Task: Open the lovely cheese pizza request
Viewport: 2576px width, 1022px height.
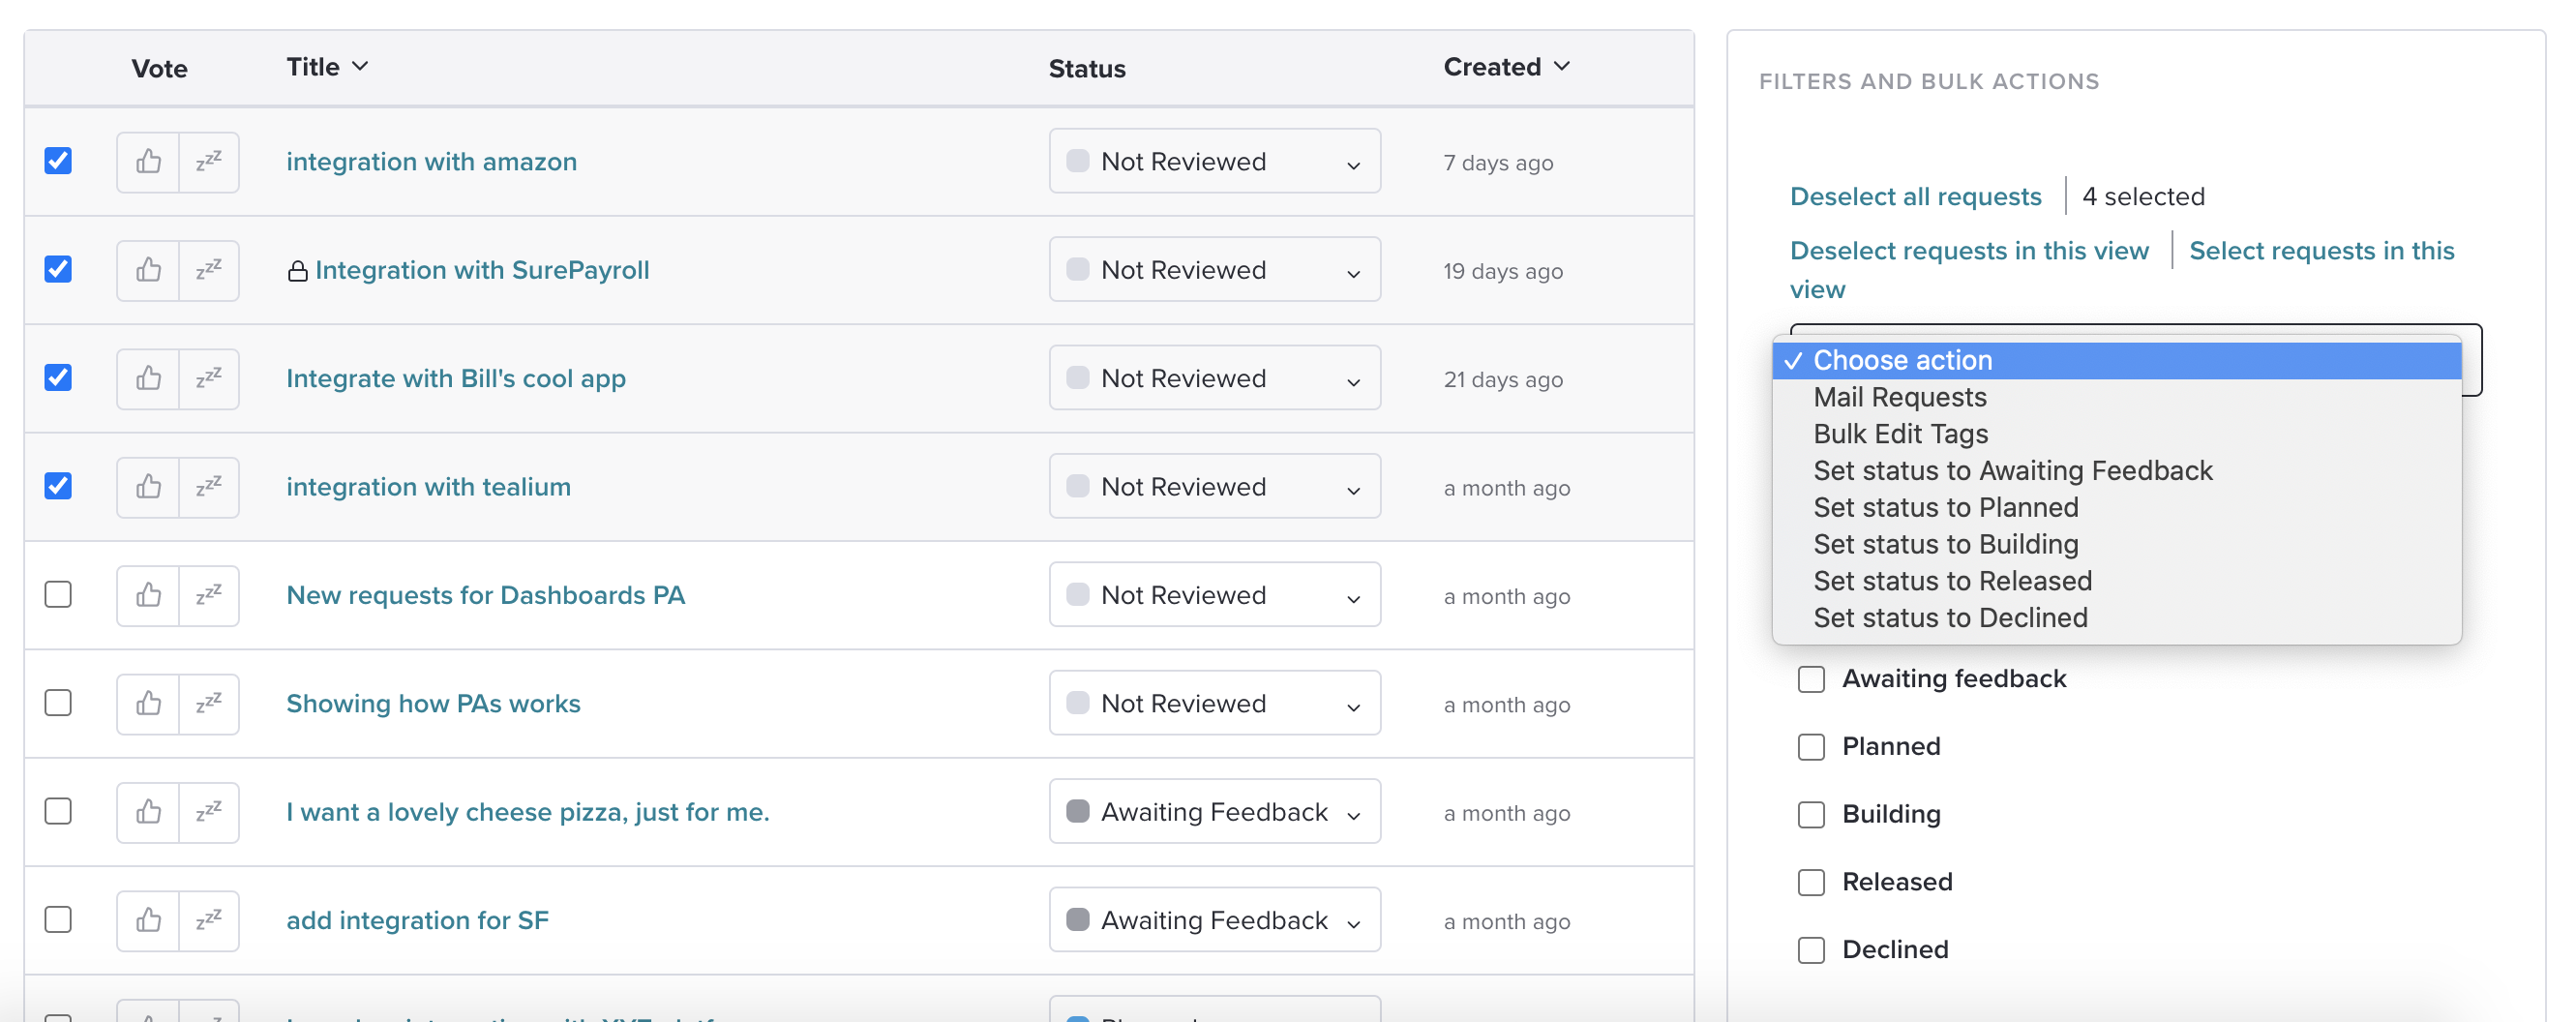Action: pos(527,812)
